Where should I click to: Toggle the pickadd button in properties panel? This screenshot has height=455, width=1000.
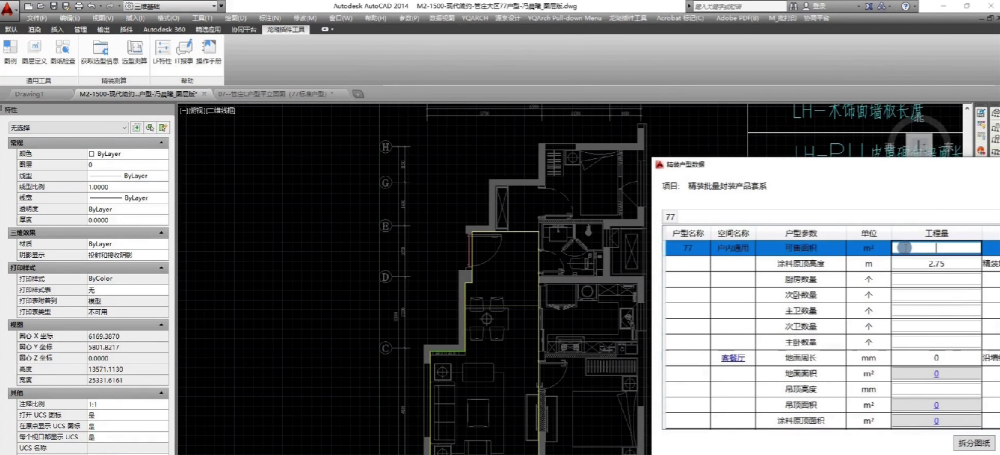click(x=135, y=128)
